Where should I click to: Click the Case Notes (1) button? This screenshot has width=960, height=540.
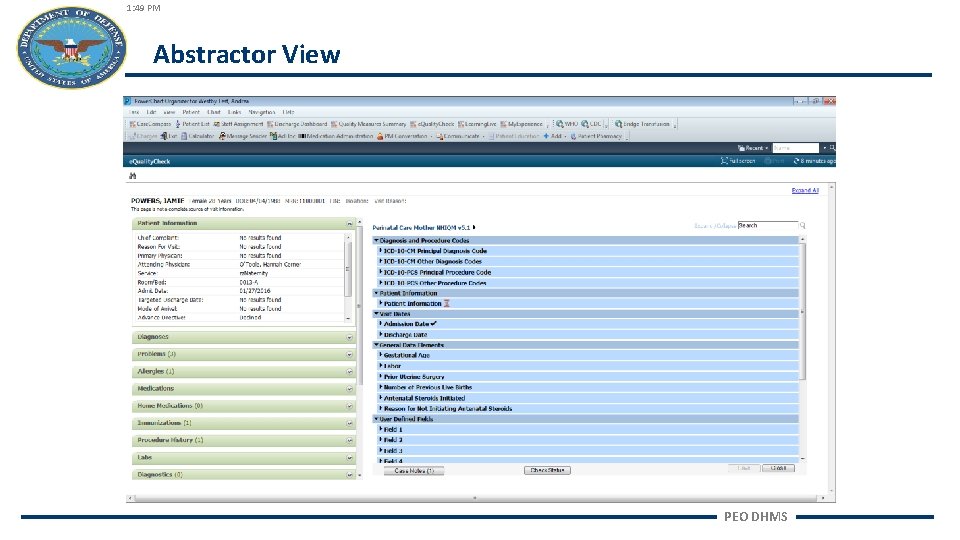click(x=414, y=471)
